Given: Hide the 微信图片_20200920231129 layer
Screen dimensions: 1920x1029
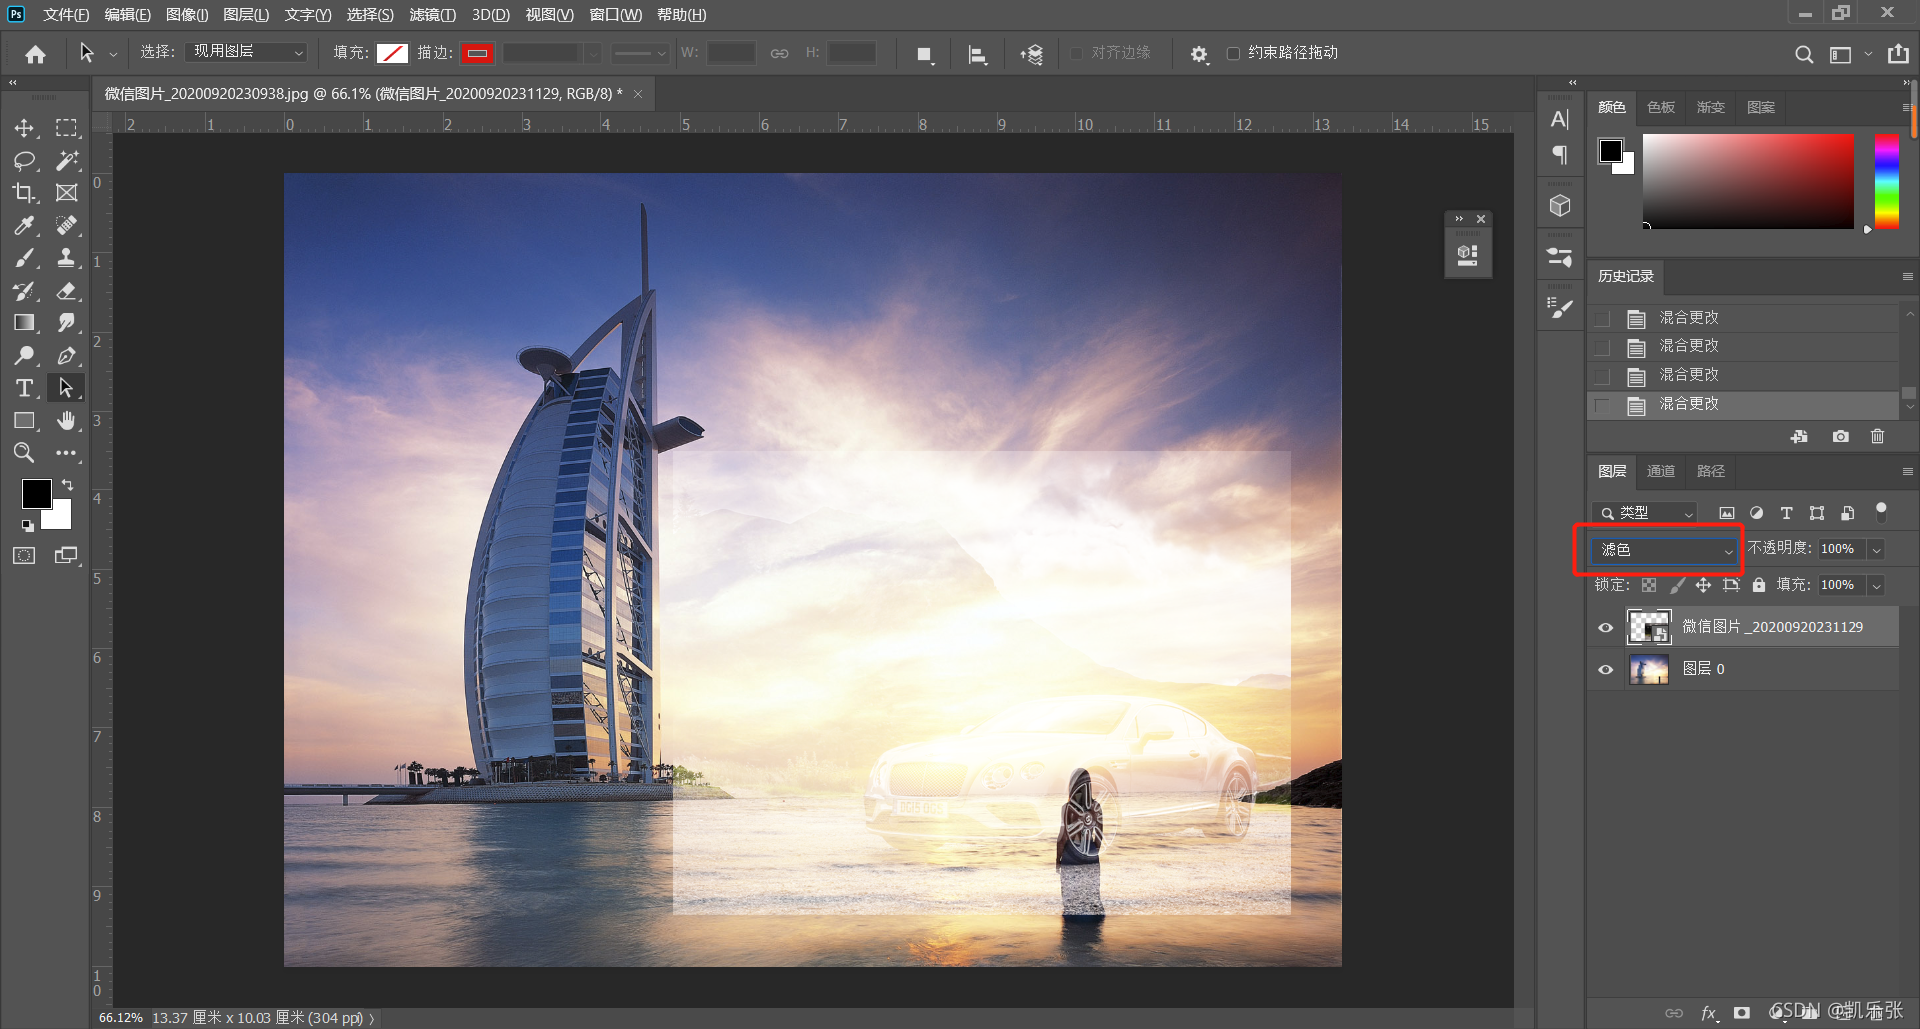Looking at the screenshot, I should (1606, 627).
